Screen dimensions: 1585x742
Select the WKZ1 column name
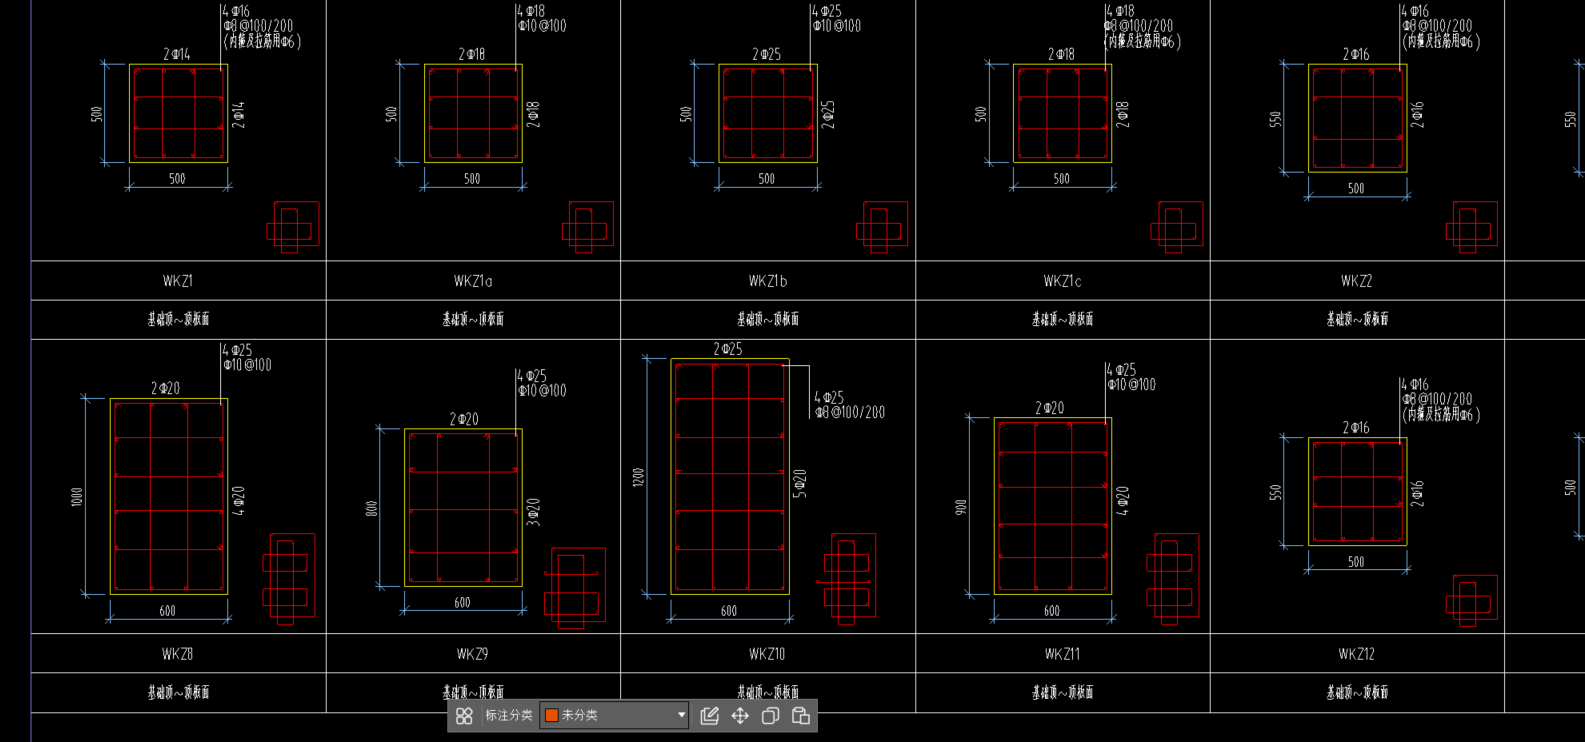click(178, 281)
